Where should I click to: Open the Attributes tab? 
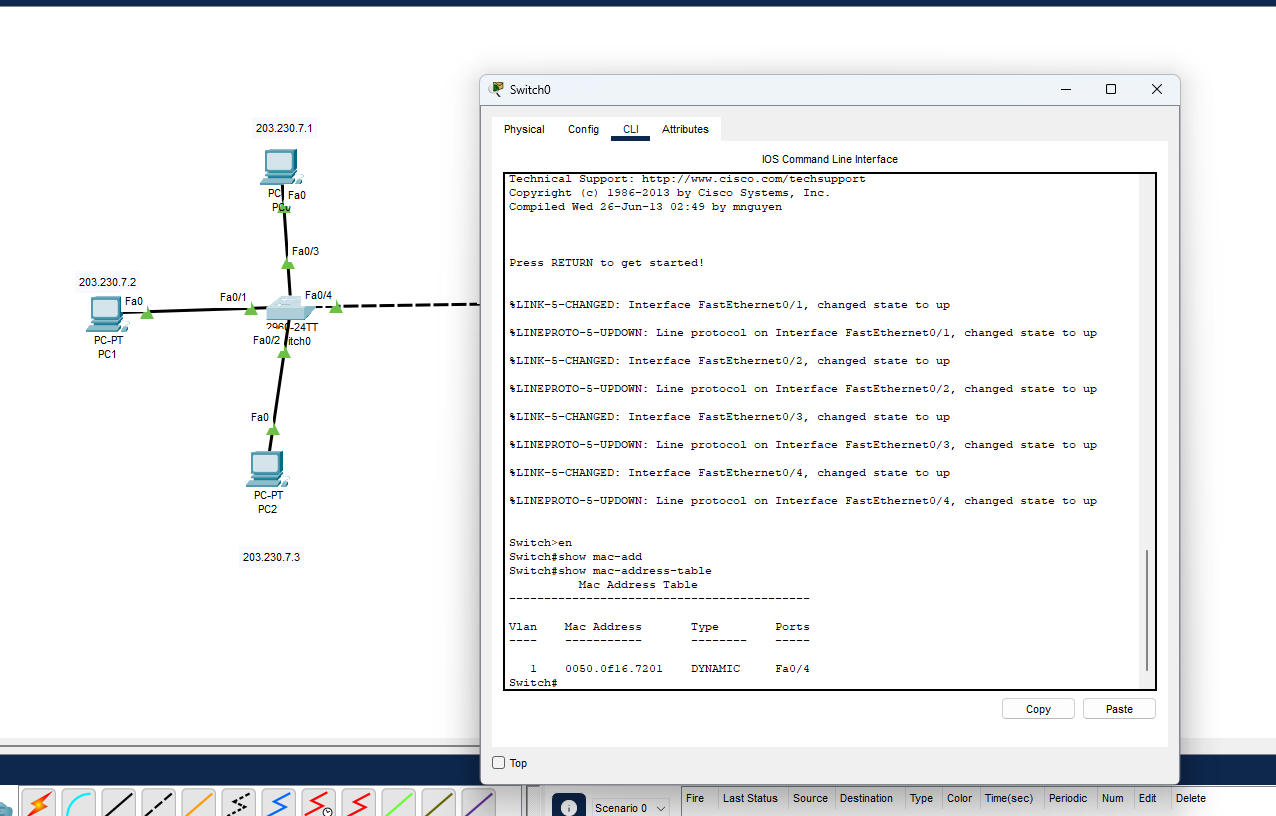pos(685,129)
